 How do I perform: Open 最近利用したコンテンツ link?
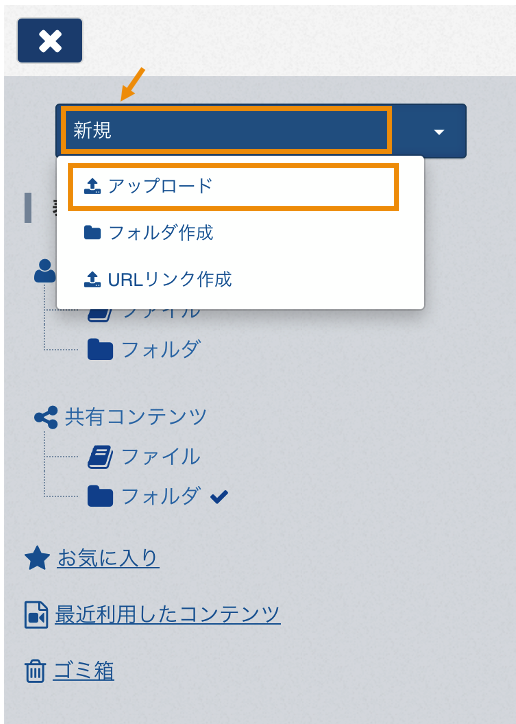pyautogui.click(x=168, y=615)
